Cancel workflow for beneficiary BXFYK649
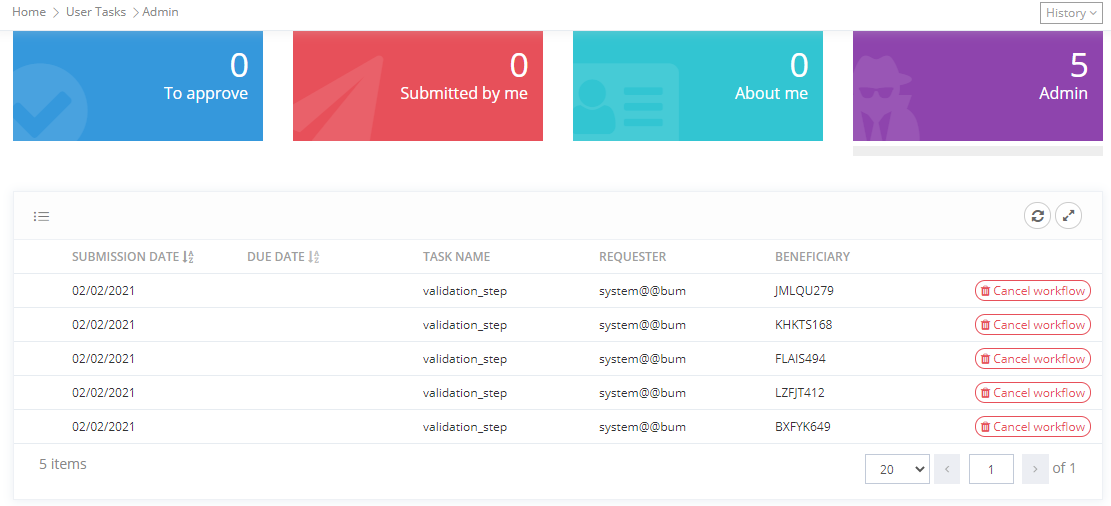The width and height of the screenshot is (1111, 506). [x=1032, y=427]
